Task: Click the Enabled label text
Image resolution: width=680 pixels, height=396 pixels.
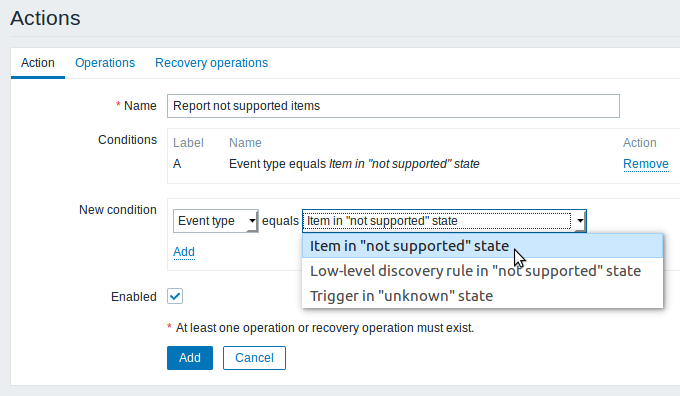Action: [134, 297]
